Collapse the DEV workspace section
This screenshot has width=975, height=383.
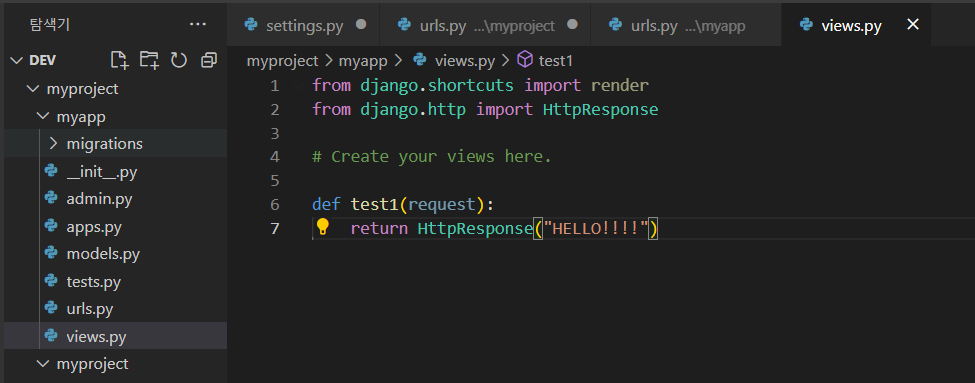click(x=16, y=60)
